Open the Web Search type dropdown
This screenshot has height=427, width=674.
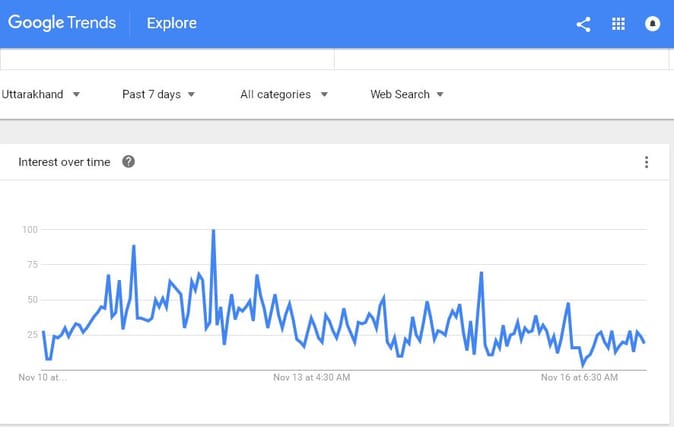(x=406, y=94)
